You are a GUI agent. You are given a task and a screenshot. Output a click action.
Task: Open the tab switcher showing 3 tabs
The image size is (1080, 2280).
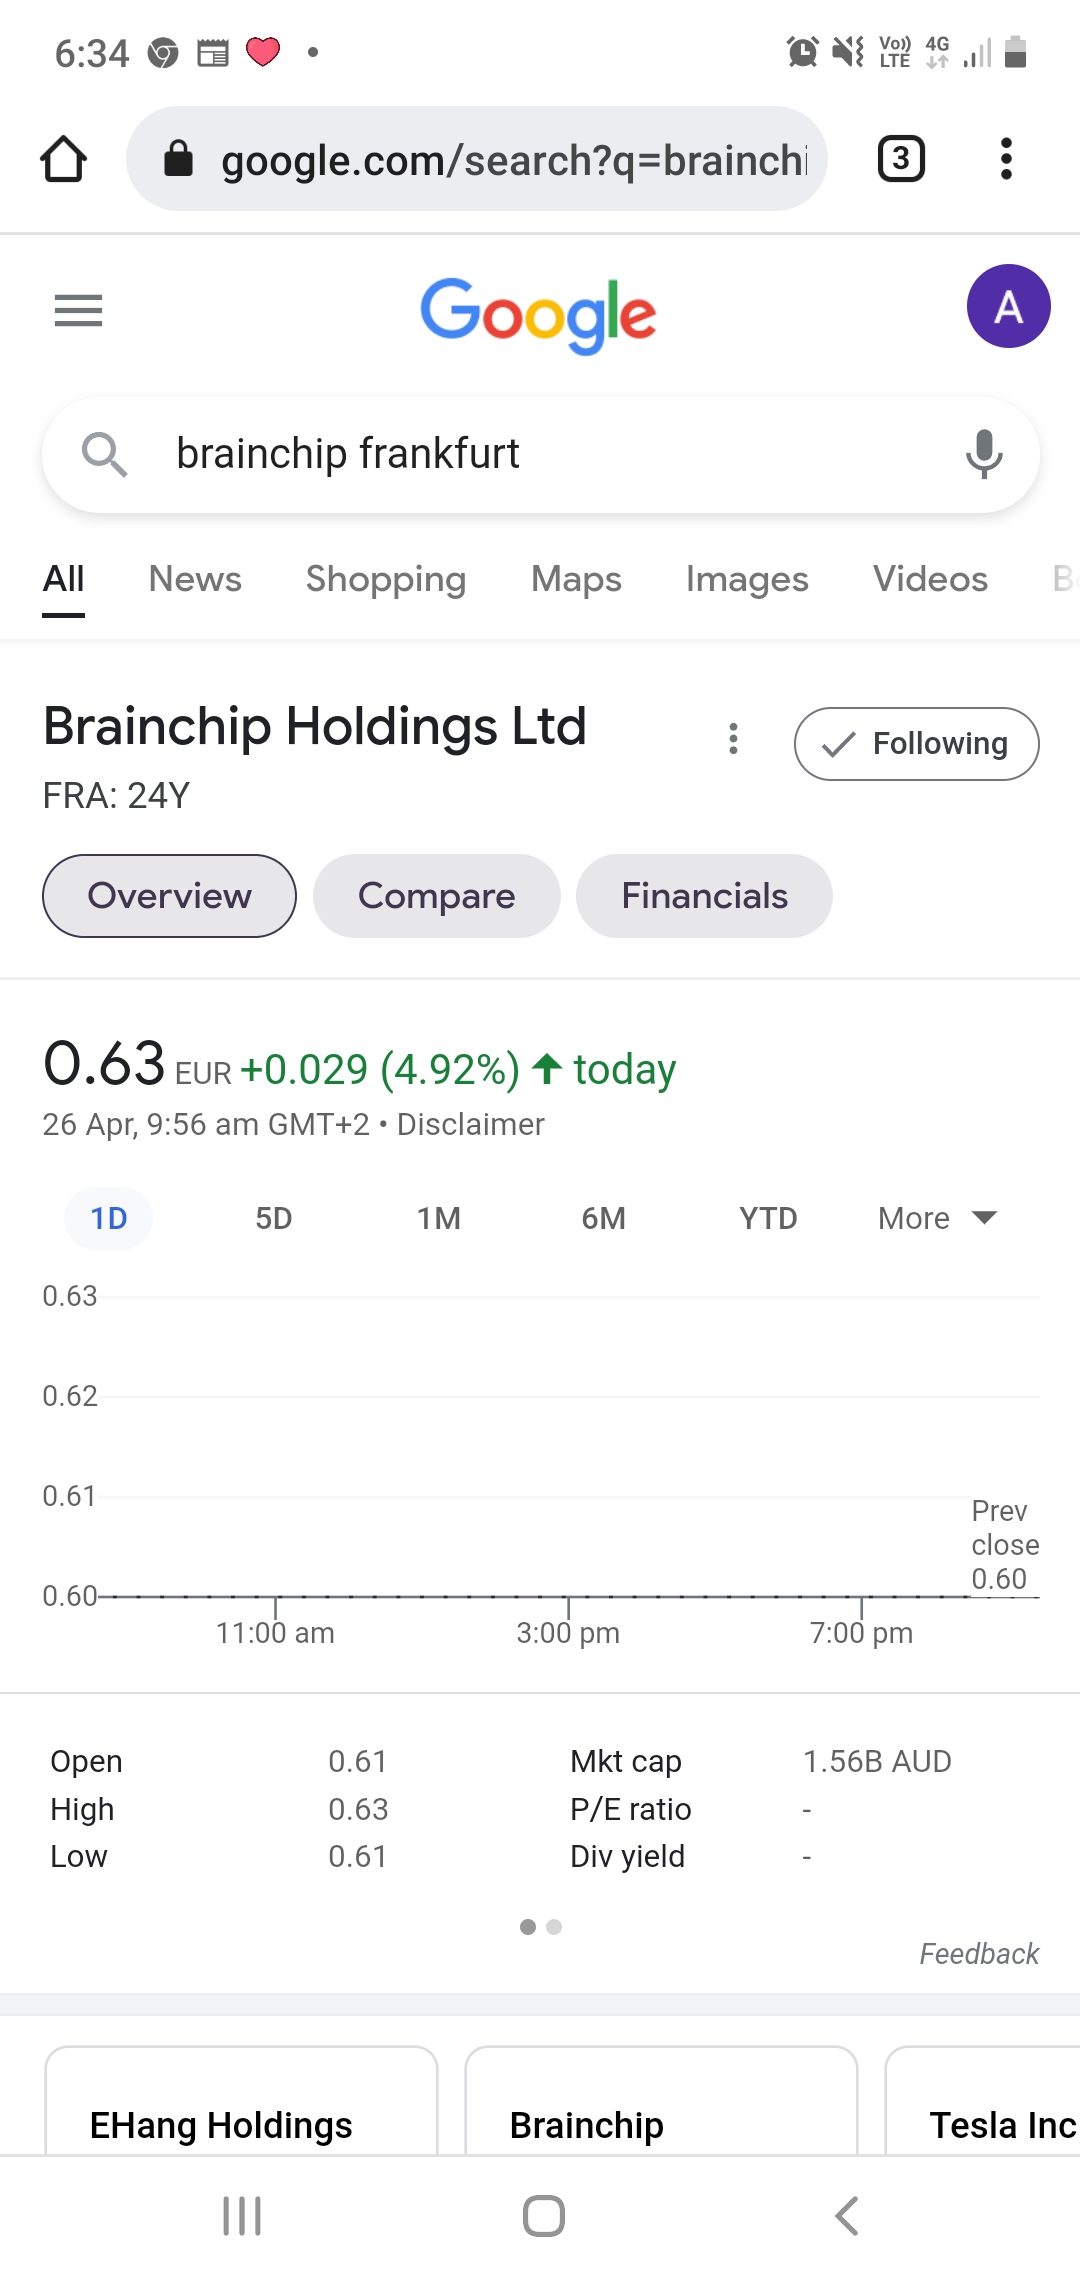[901, 159]
